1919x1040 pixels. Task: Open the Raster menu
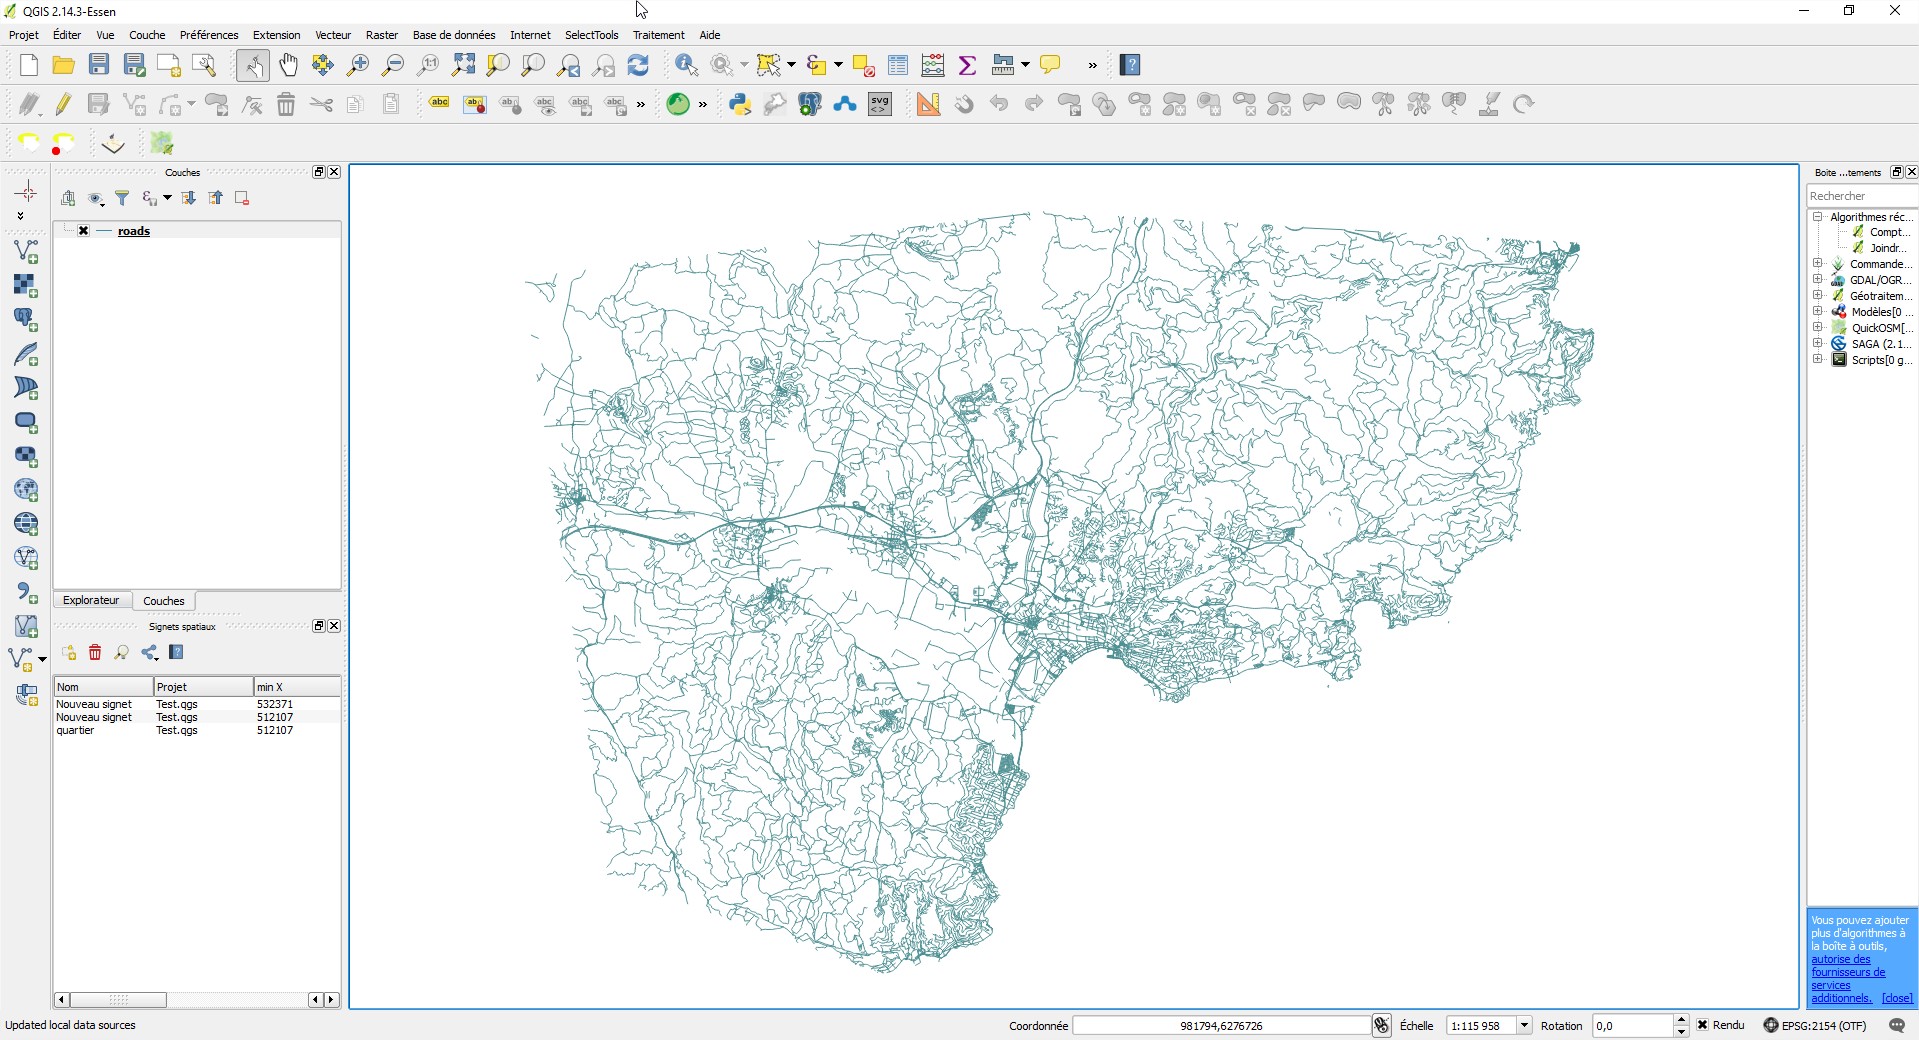click(x=382, y=35)
